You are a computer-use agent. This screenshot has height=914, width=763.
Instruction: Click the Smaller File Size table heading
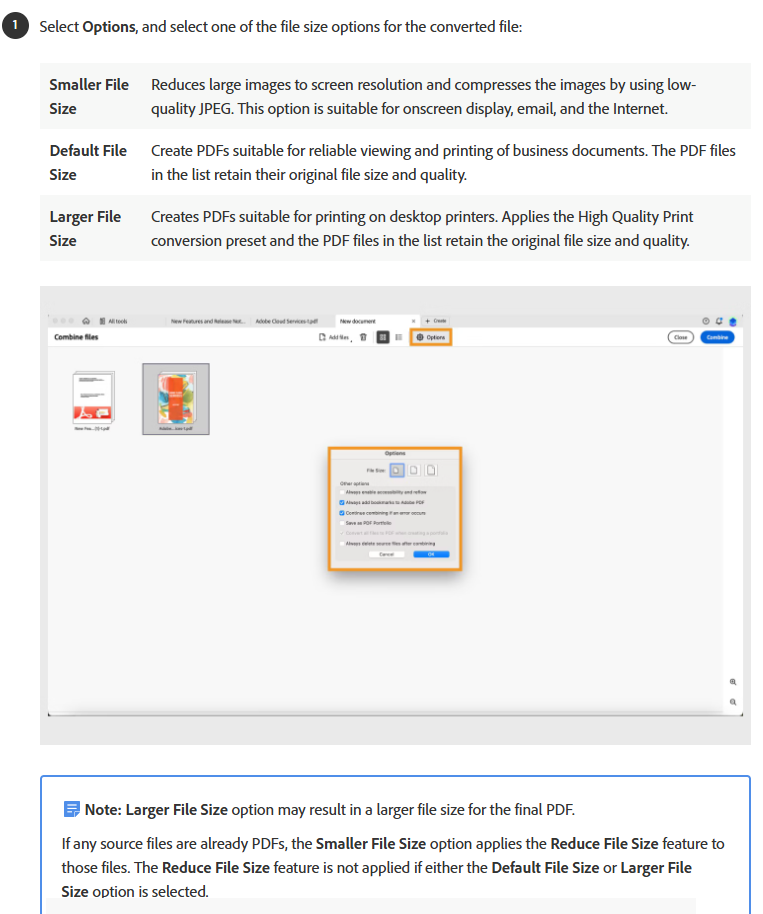(89, 97)
